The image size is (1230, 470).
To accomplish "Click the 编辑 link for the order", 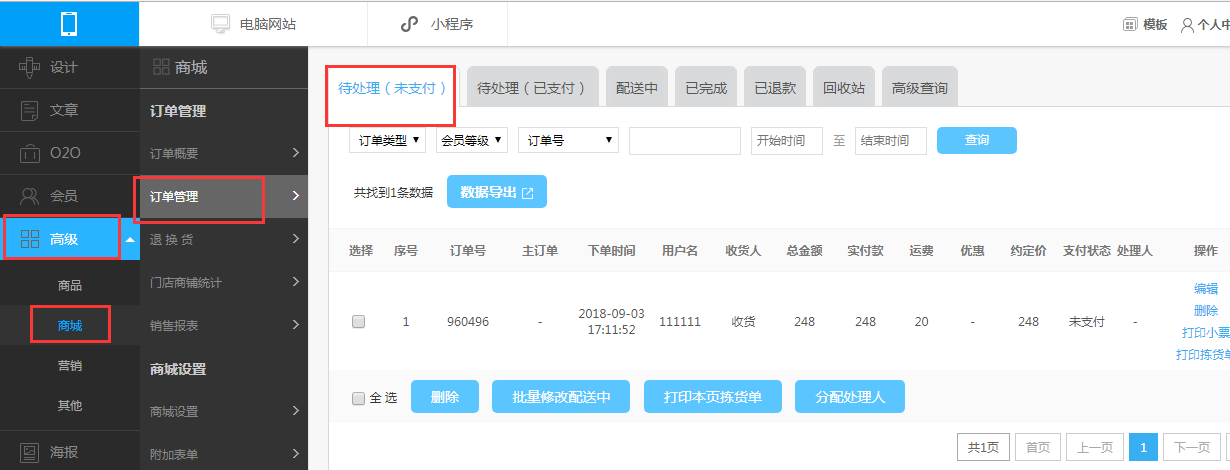I will 1206,289.
